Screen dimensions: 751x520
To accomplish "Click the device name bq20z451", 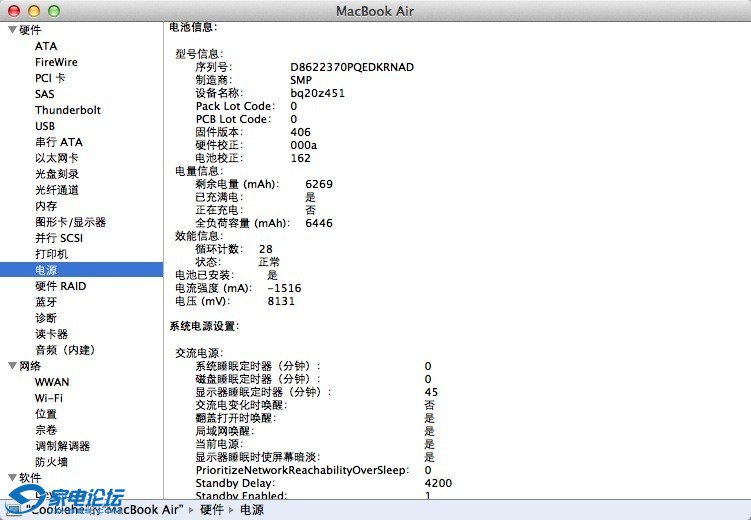I will [x=318, y=93].
